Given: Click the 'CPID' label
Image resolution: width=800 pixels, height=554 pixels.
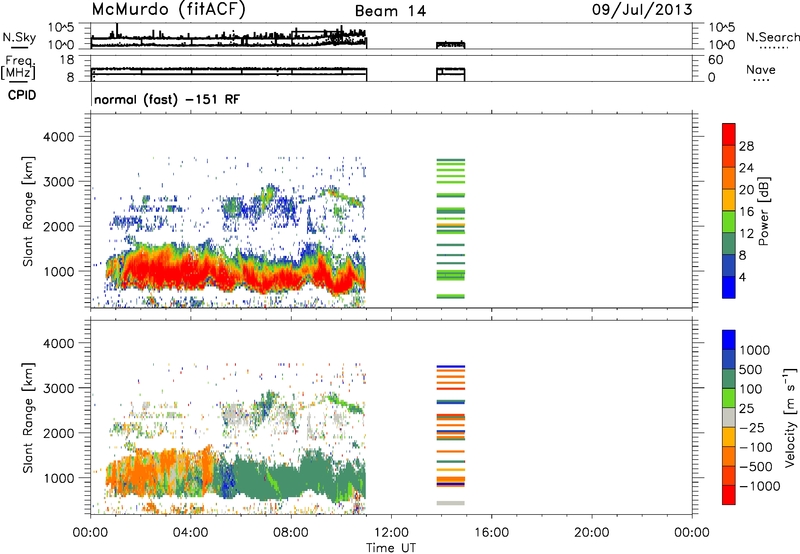Looking at the screenshot, I should pyautogui.click(x=22, y=95).
